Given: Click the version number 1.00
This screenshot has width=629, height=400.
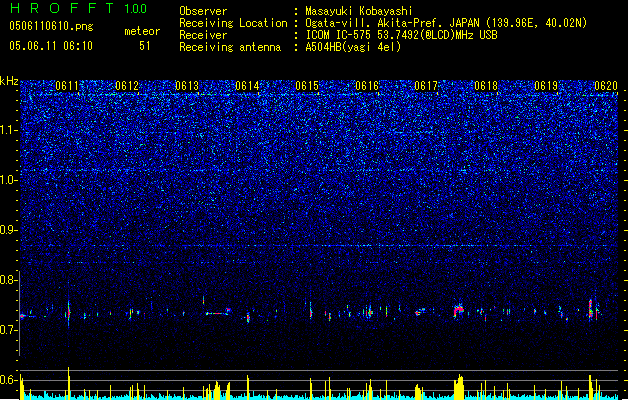Looking at the screenshot, I should click(x=136, y=9).
